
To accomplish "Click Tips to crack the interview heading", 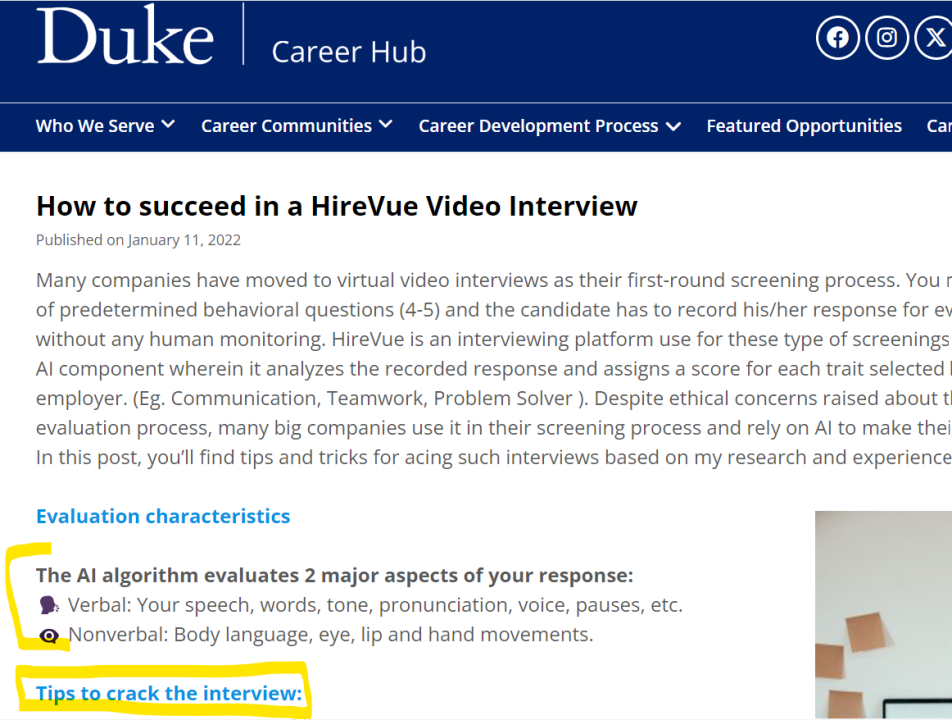I will [x=169, y=693].
